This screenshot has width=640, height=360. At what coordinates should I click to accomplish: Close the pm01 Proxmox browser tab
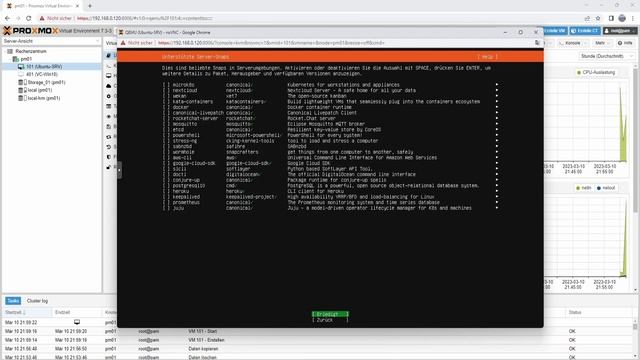pyautogui.click(x=78, y=6)
